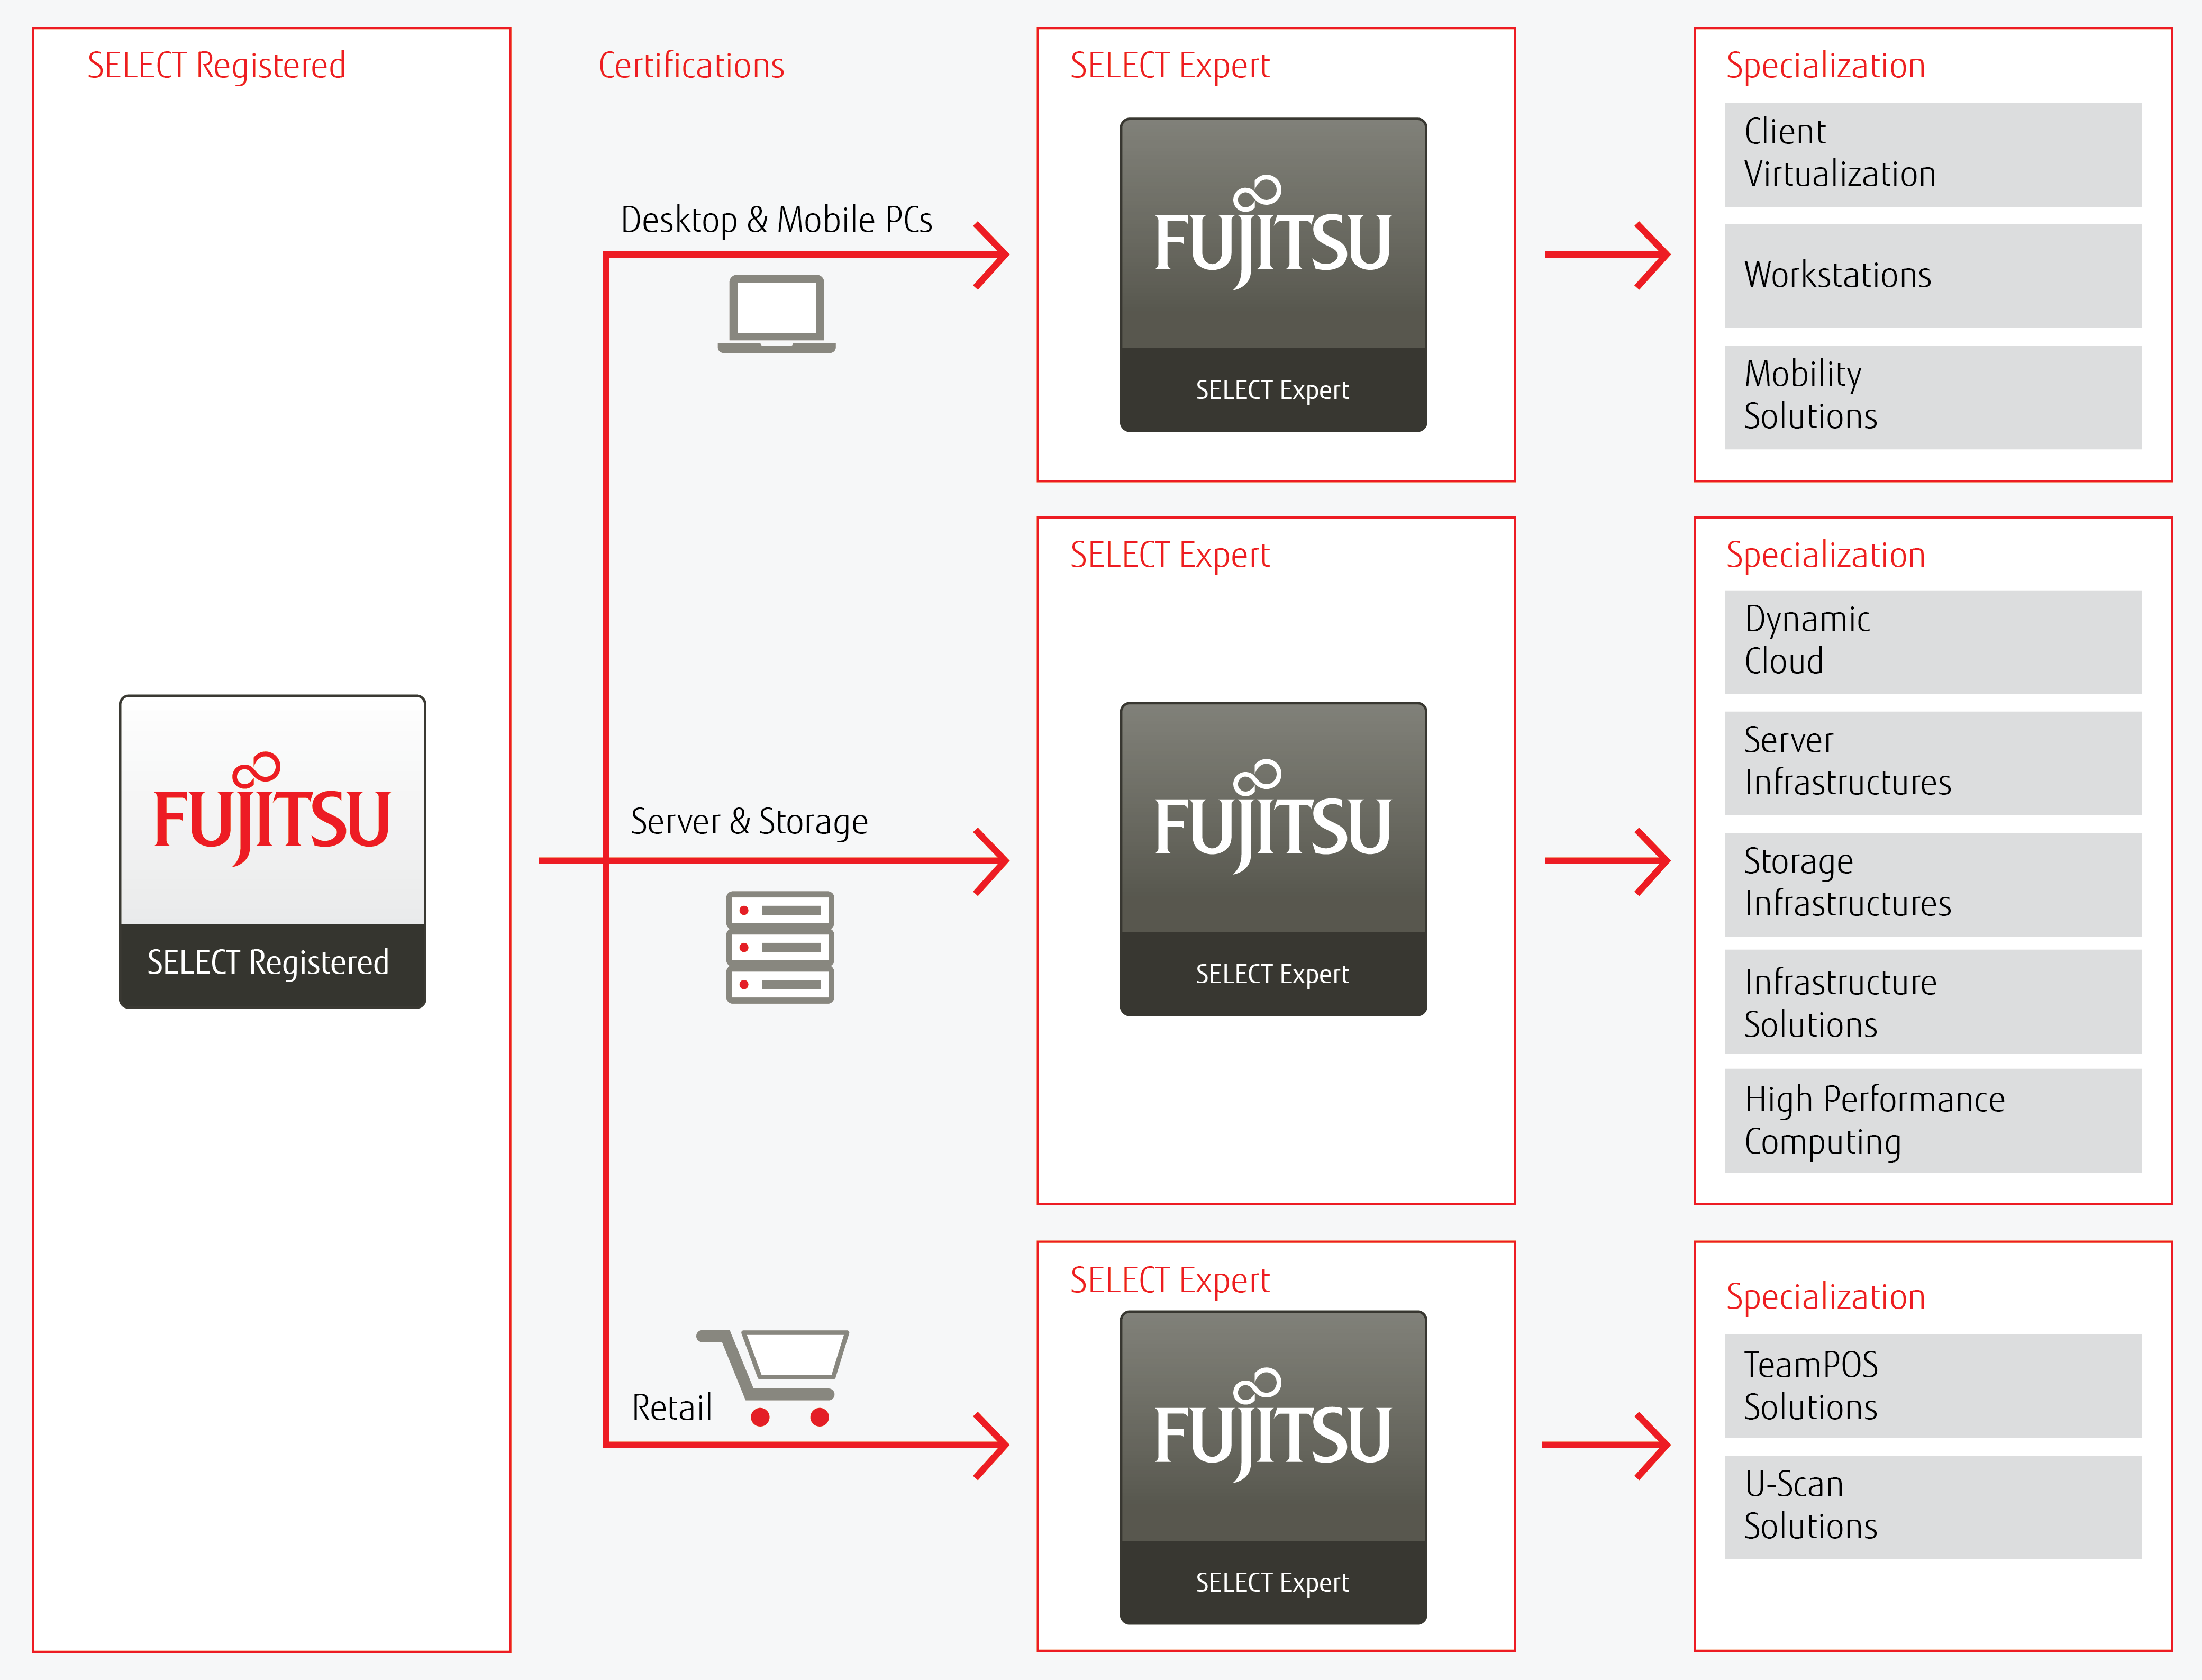This screenshot has height=1680, width=2202.
Task: Click the 'Server & Storage' label
Action: coord(749,822)
